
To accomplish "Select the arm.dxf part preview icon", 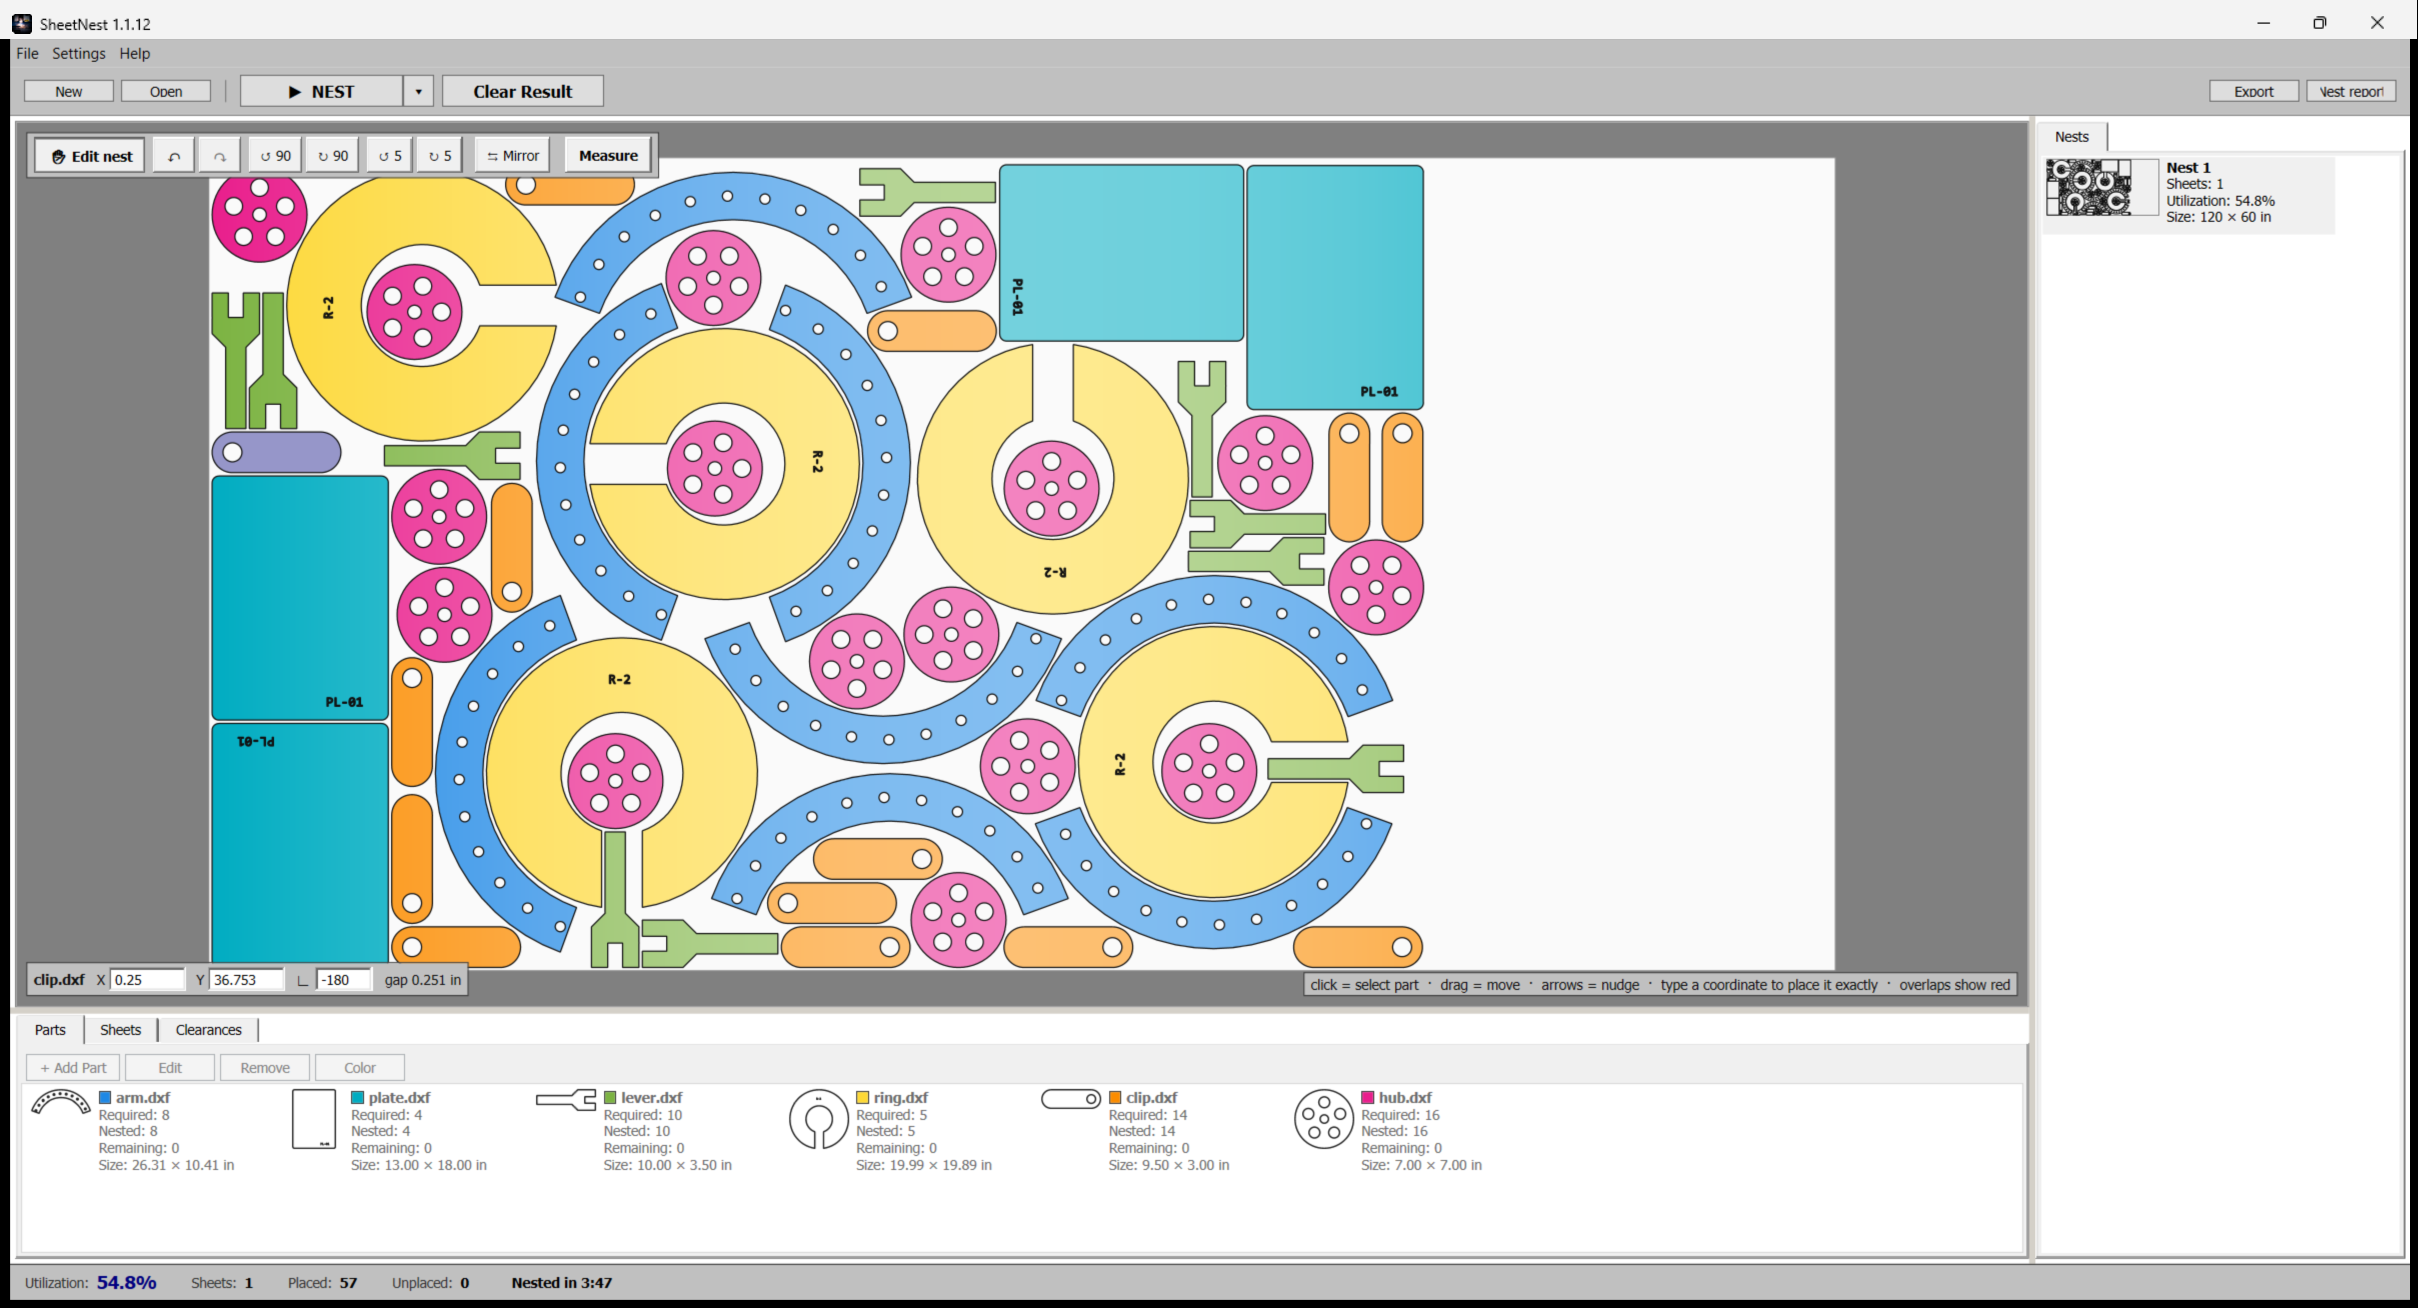I will 61,1103.
